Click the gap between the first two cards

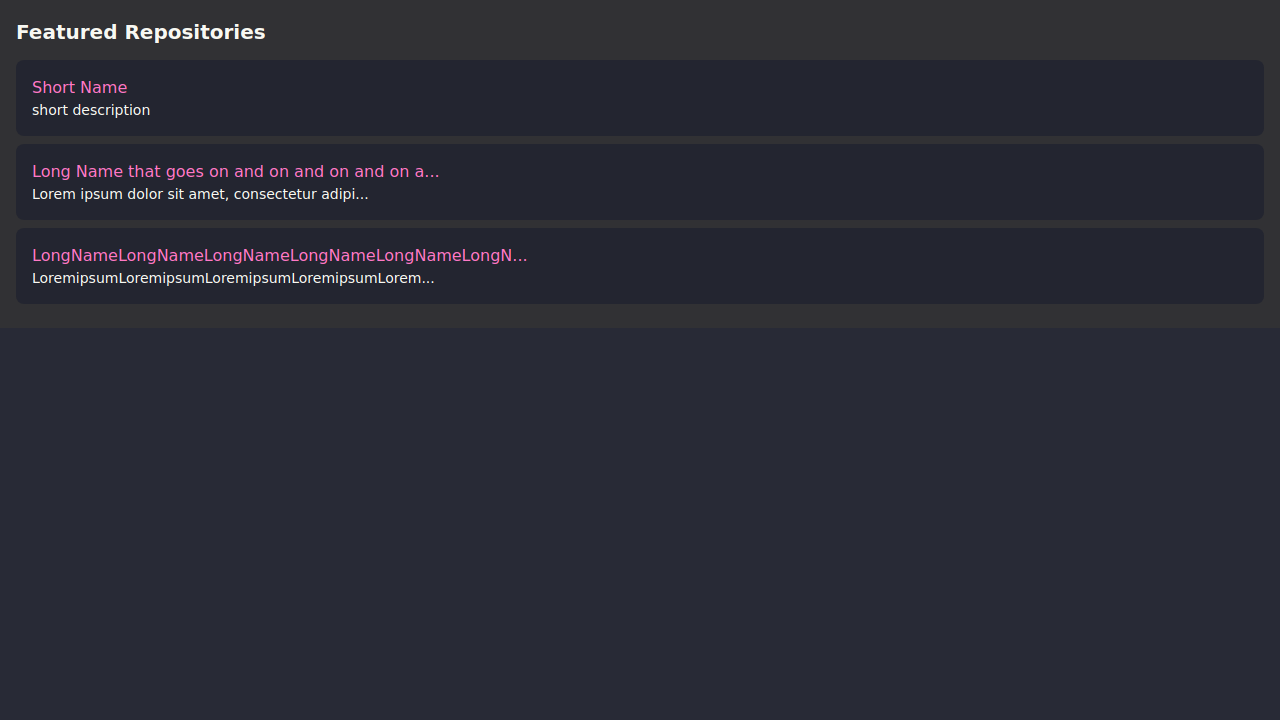pos(640,140)
